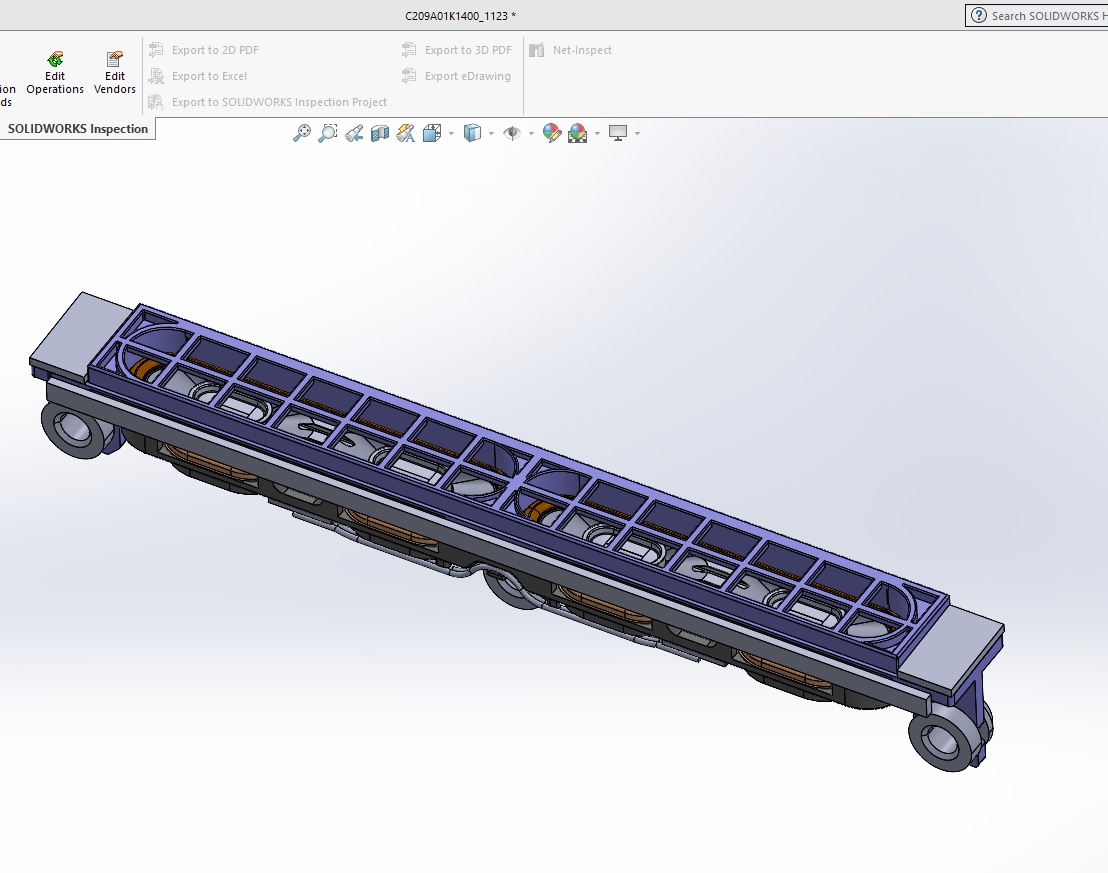Click Export to SOLIDWORKS Inspection Project
Image resolution: width=1108 pixels, height=873 pixels.
268,102
